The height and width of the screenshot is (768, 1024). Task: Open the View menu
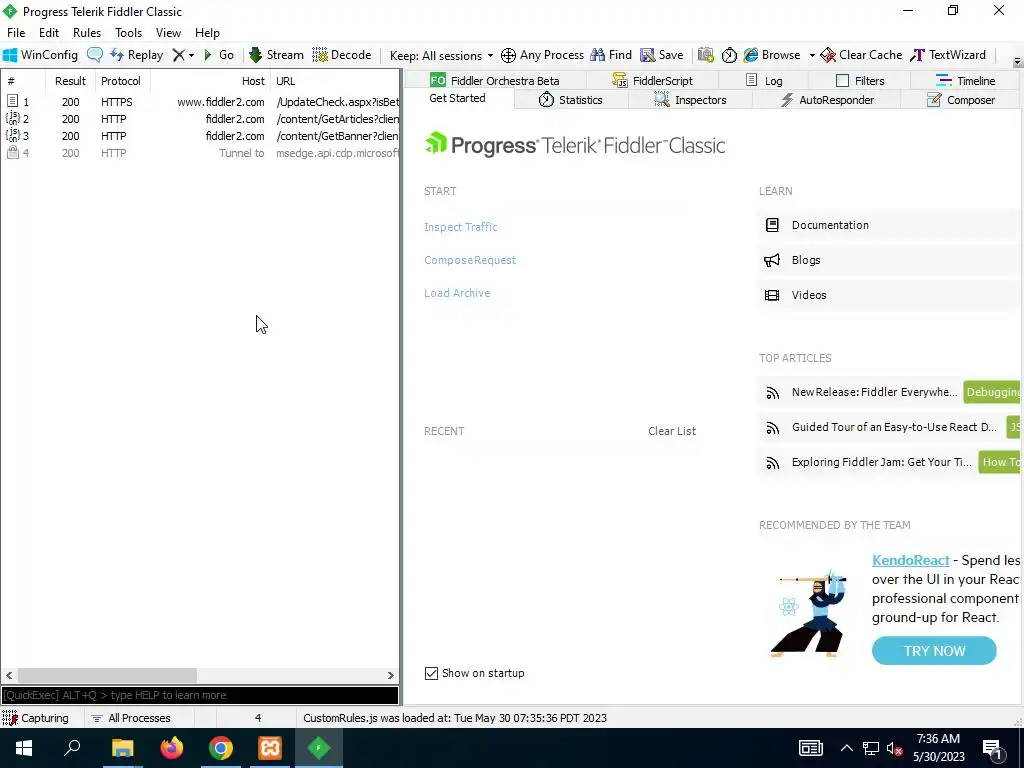click(168, 33)
